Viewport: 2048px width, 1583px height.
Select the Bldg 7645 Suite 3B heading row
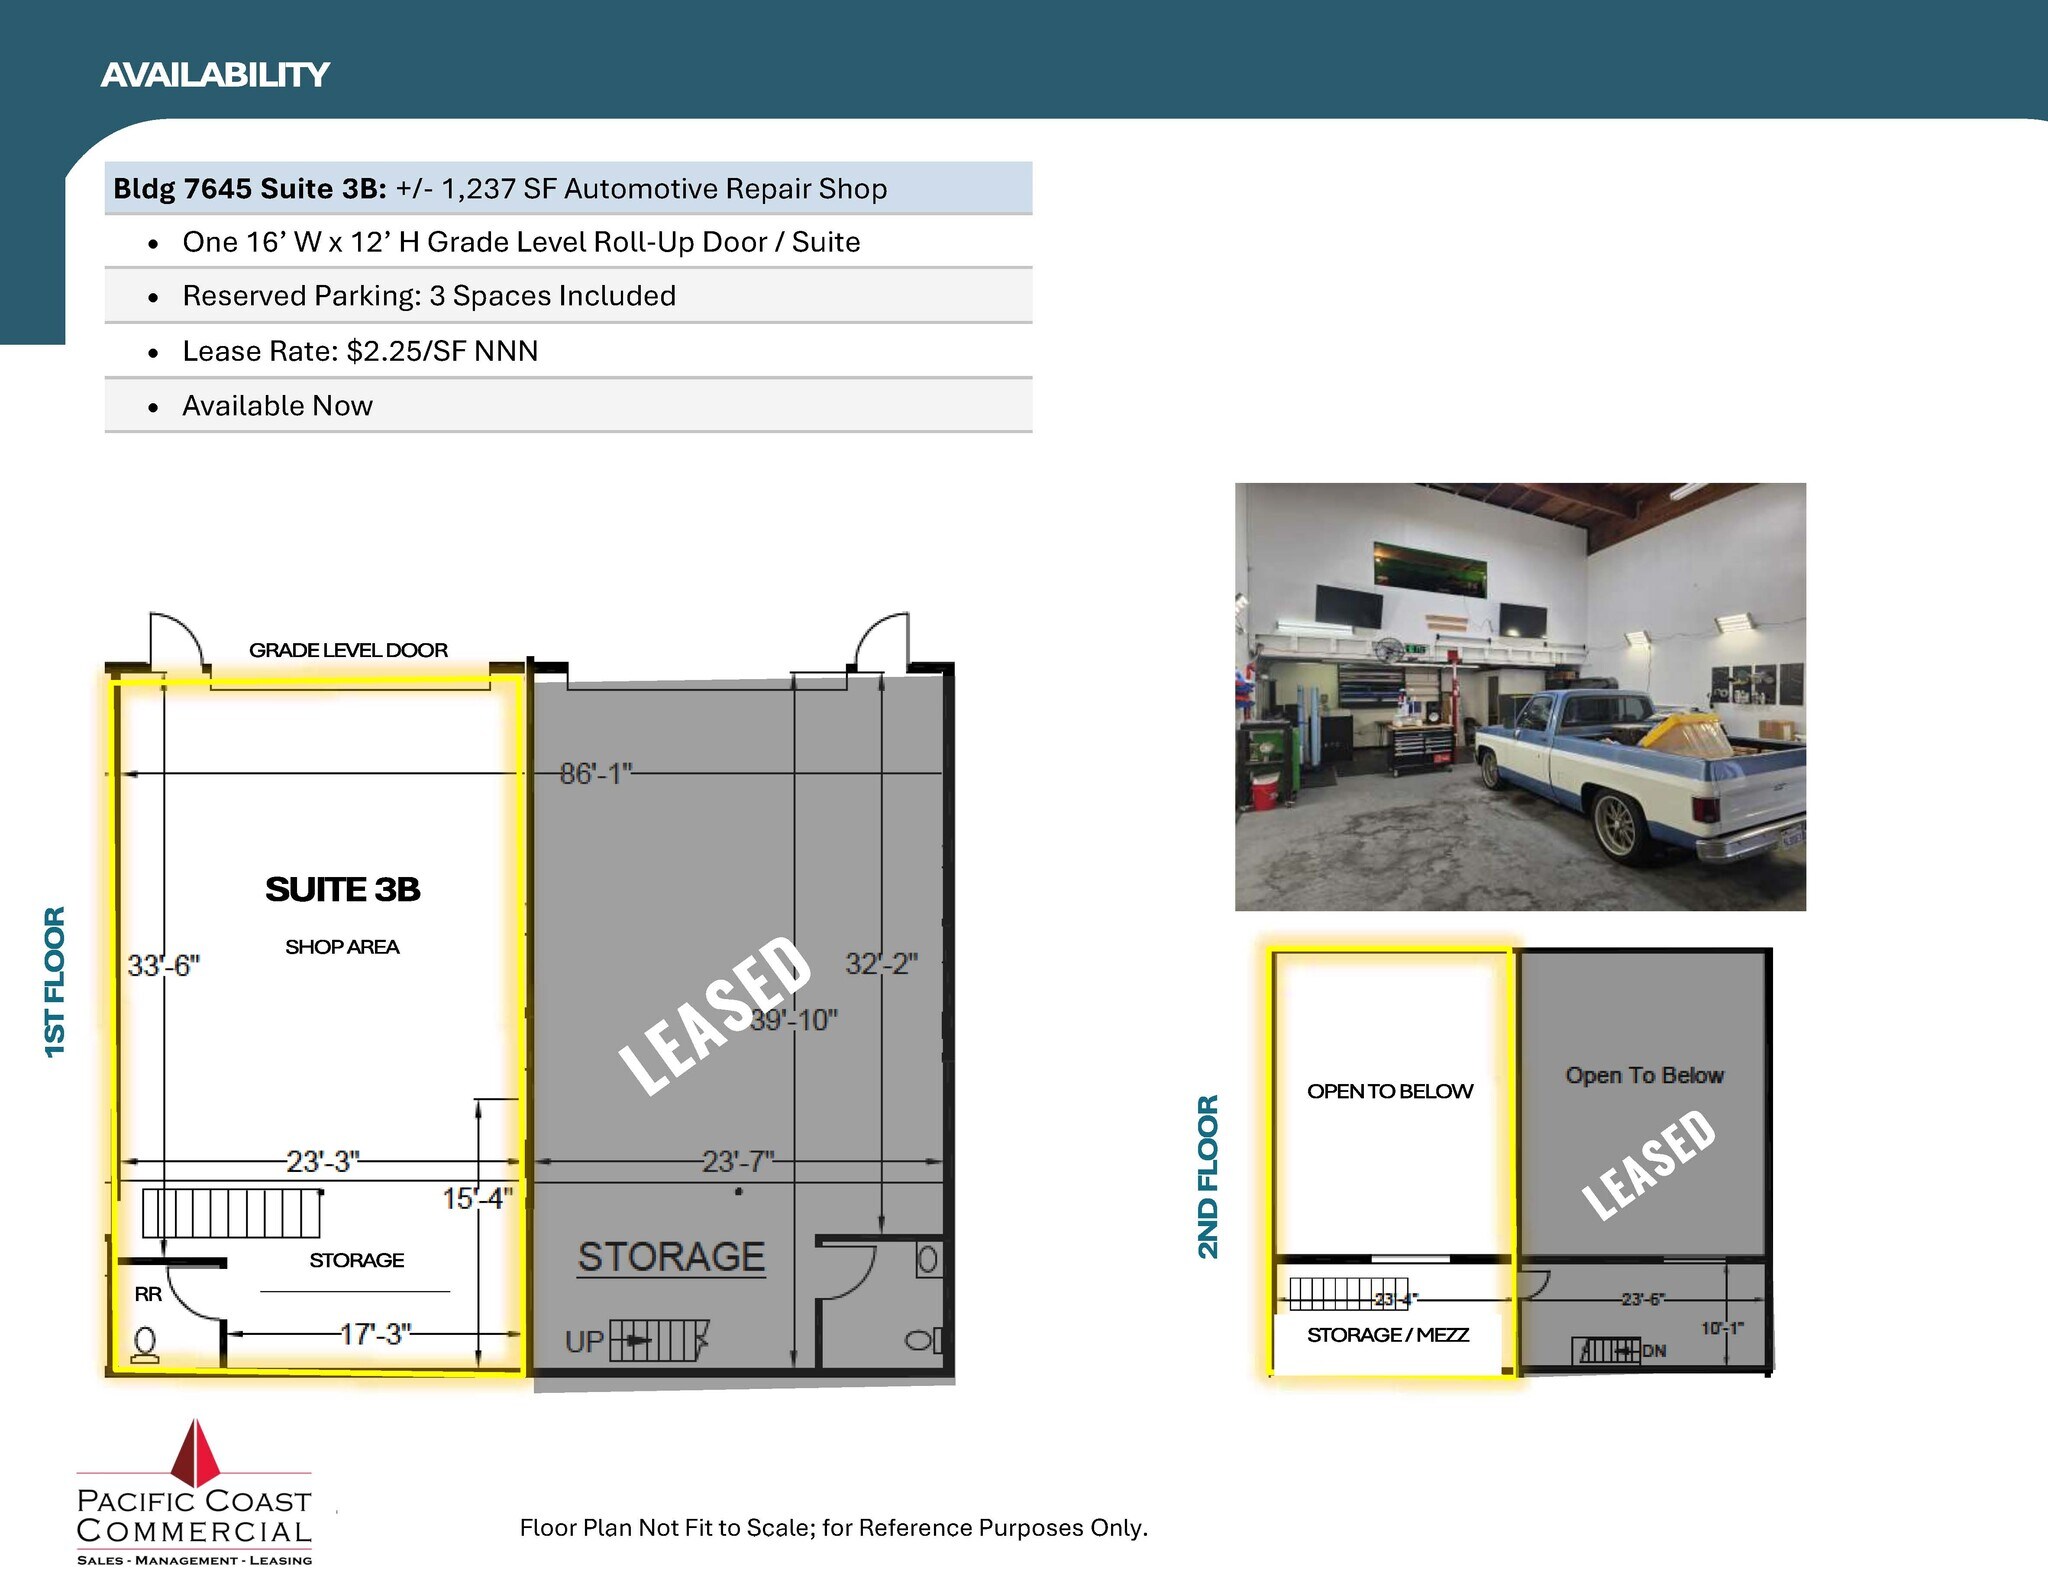coord(567,188)
